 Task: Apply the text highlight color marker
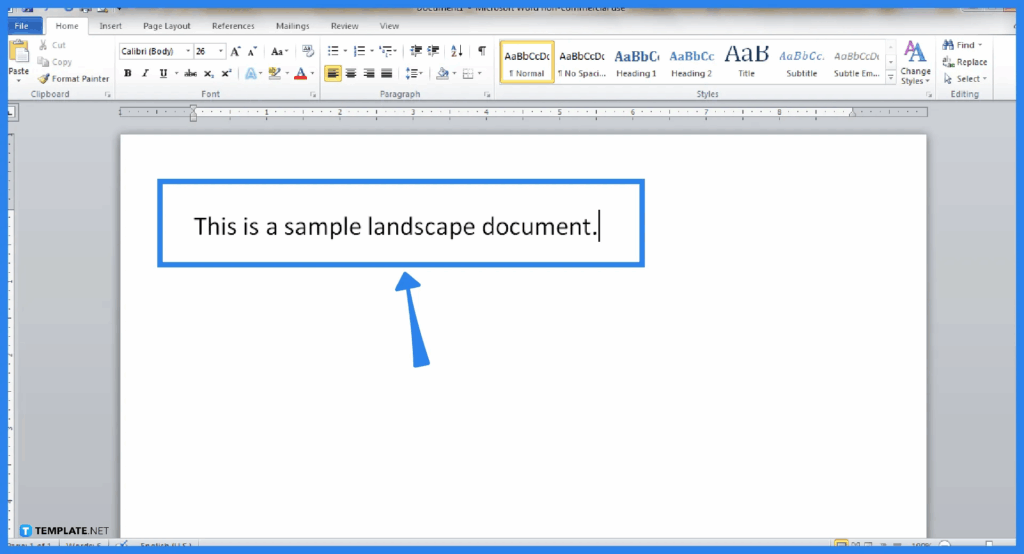[275, 74]
